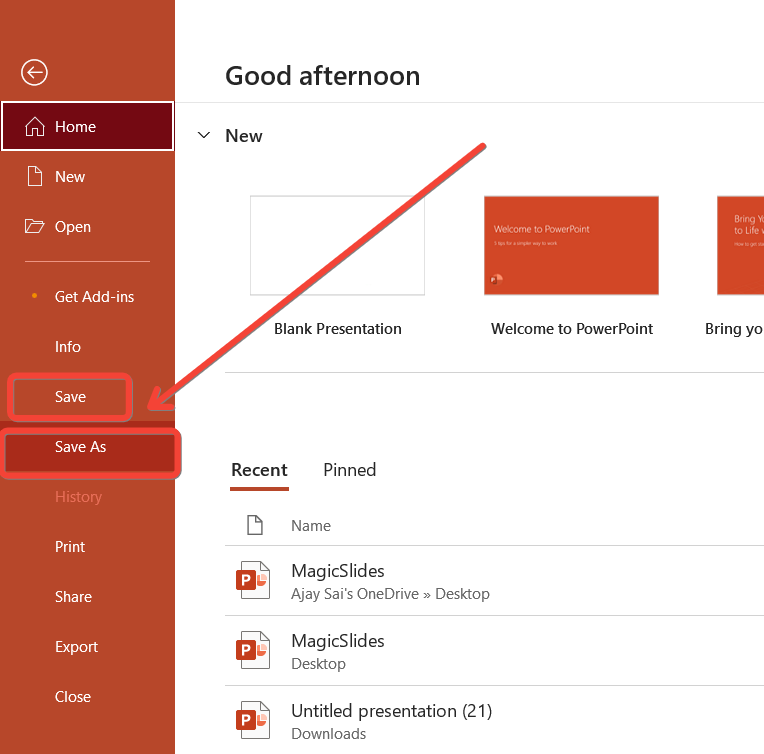Click the back arrow circle icon
764x754 pixels.
tap(34, 73)
